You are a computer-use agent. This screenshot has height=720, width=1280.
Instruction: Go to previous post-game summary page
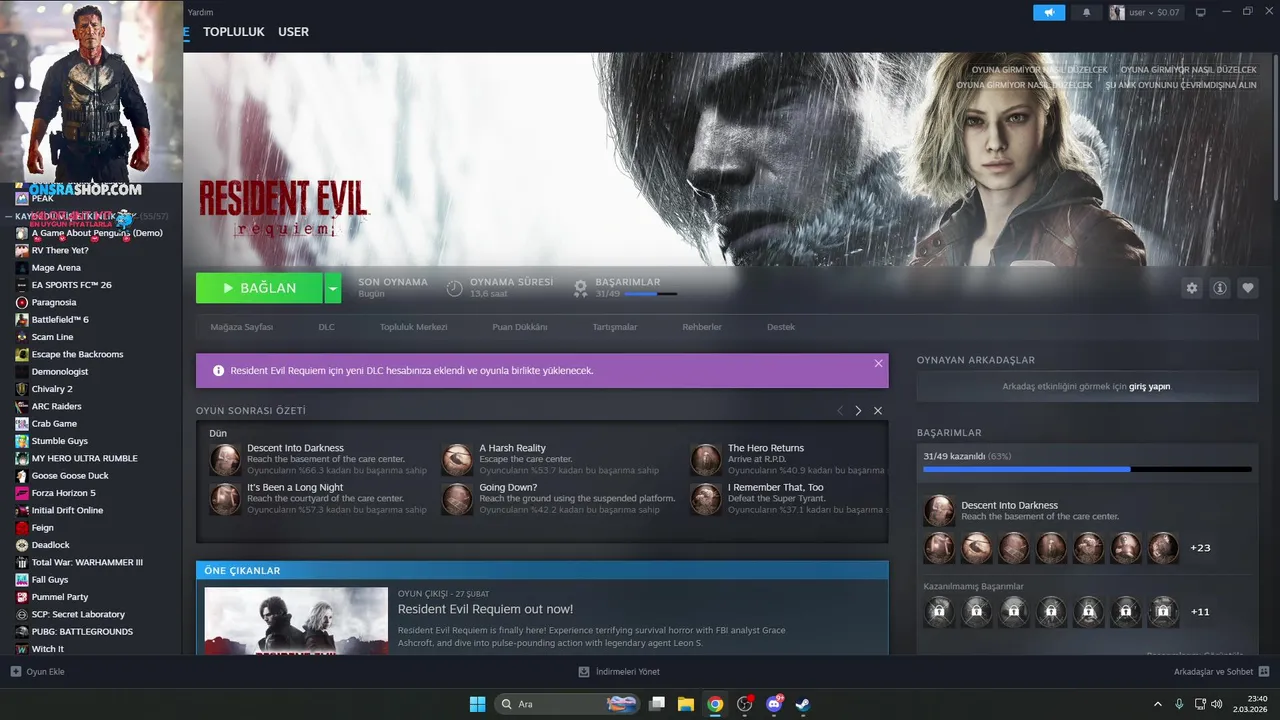[x=840, y=411]
